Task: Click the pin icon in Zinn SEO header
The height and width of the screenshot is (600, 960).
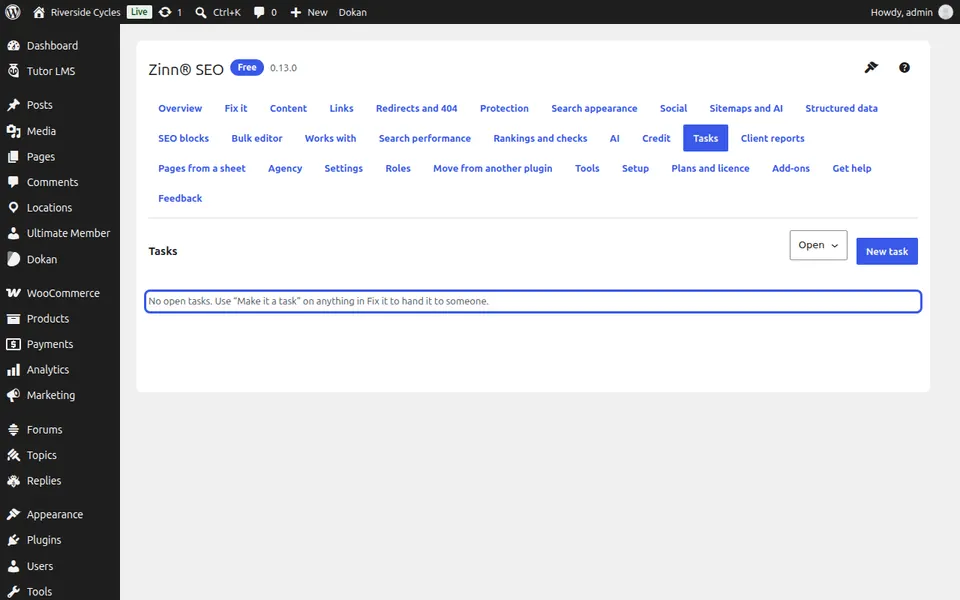Action: click(871, 67)
